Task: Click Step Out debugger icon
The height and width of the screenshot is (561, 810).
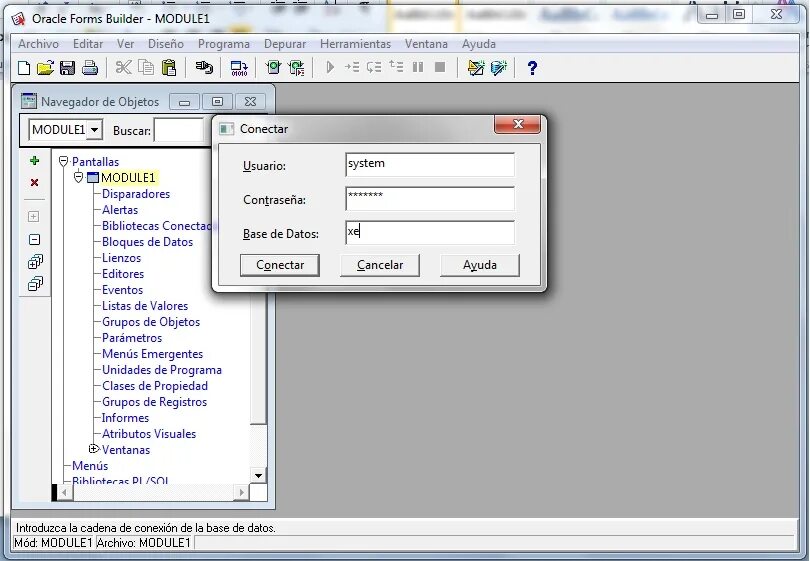Action: pyautogui.click(x=396, y=67)
